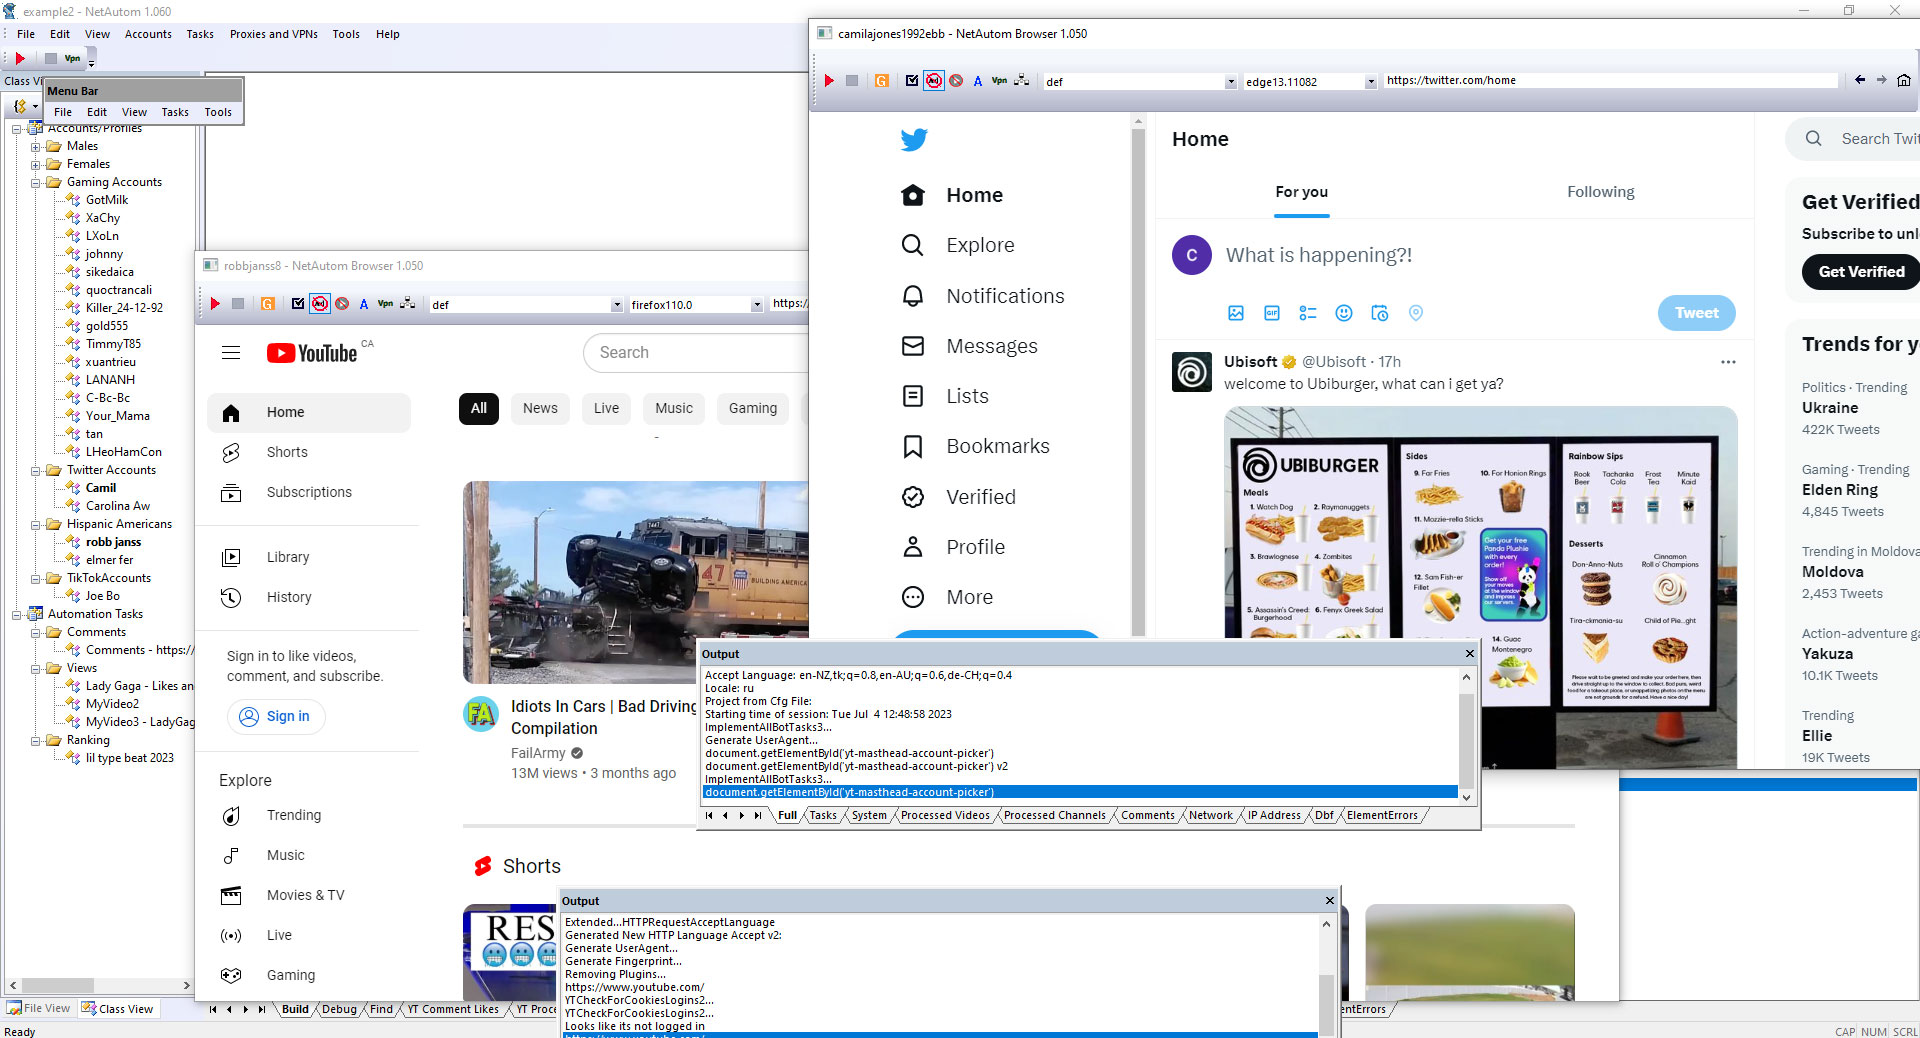Open Twitter Notifications via the bell icon
The width and height of the screenshot is (1920, 1038).
(912, 296)
